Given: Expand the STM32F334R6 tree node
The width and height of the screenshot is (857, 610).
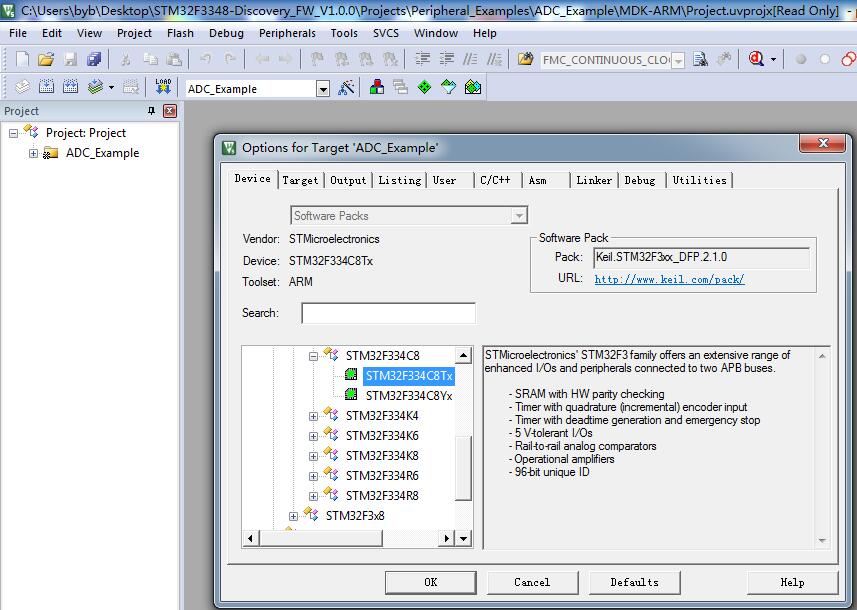Looking at the screenshot, I should (313, 476).
